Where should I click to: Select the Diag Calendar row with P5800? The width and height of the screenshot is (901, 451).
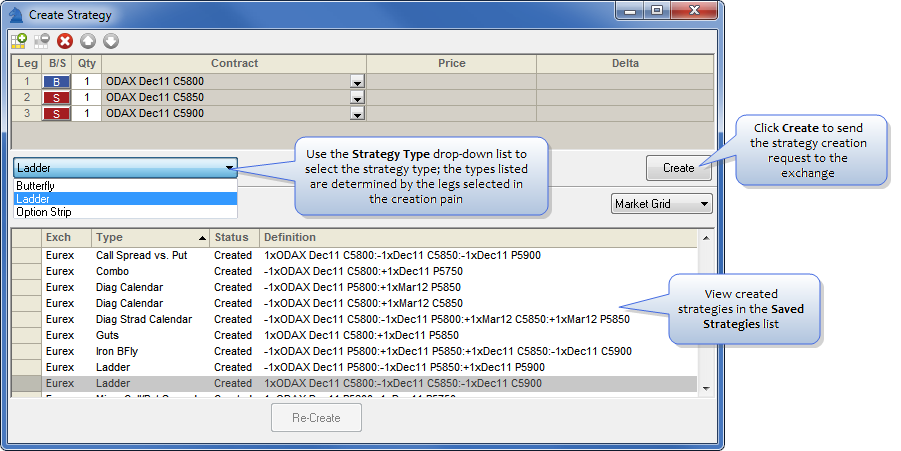355,287
